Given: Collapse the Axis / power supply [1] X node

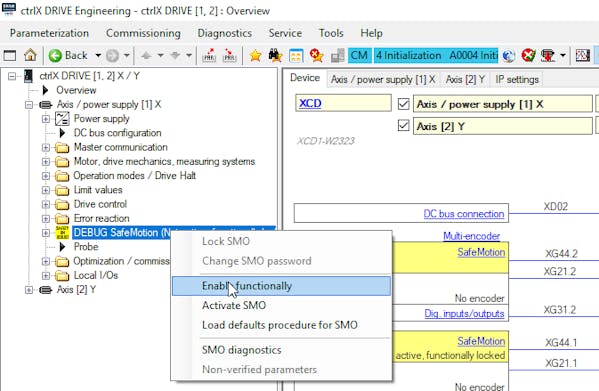Looking at the screenshot, I should pos(29,105).
